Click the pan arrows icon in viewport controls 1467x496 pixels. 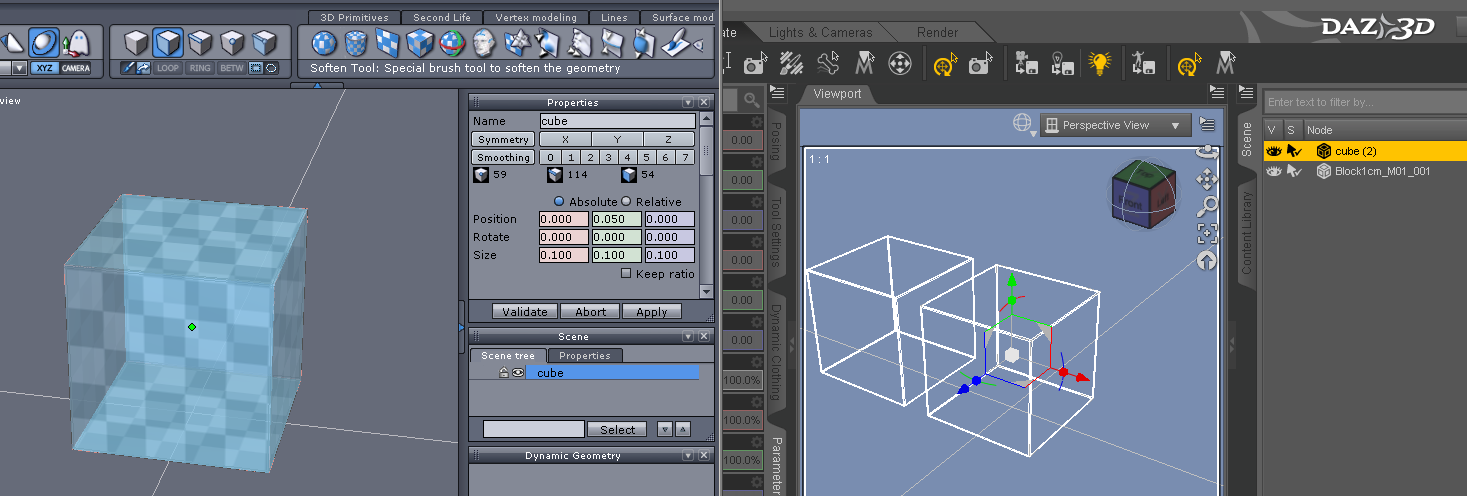click(x=1207, y=180)
